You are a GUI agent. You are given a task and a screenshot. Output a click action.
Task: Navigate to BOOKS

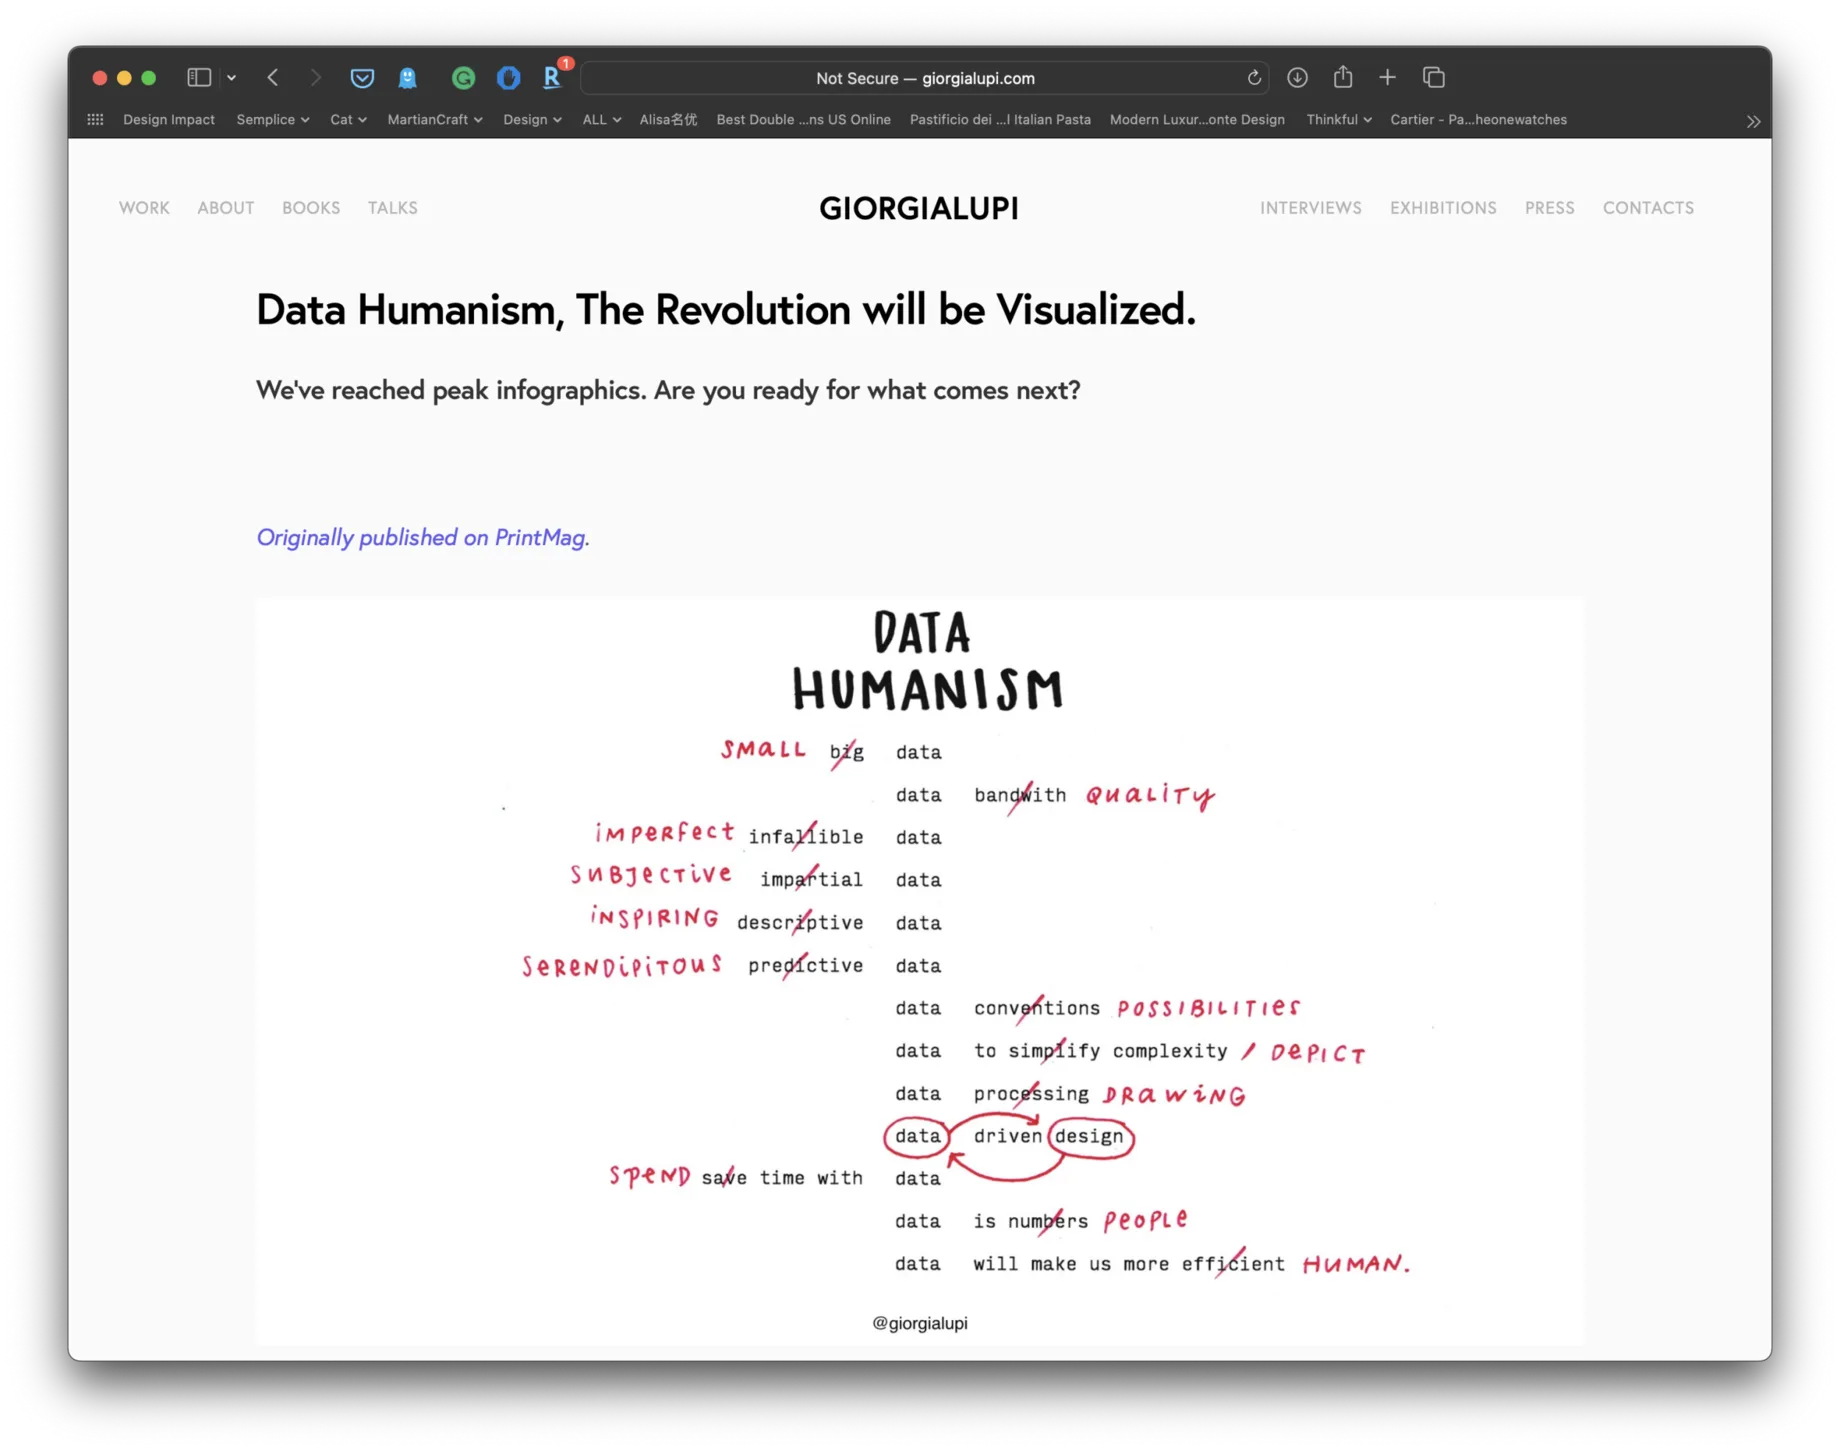310,208
